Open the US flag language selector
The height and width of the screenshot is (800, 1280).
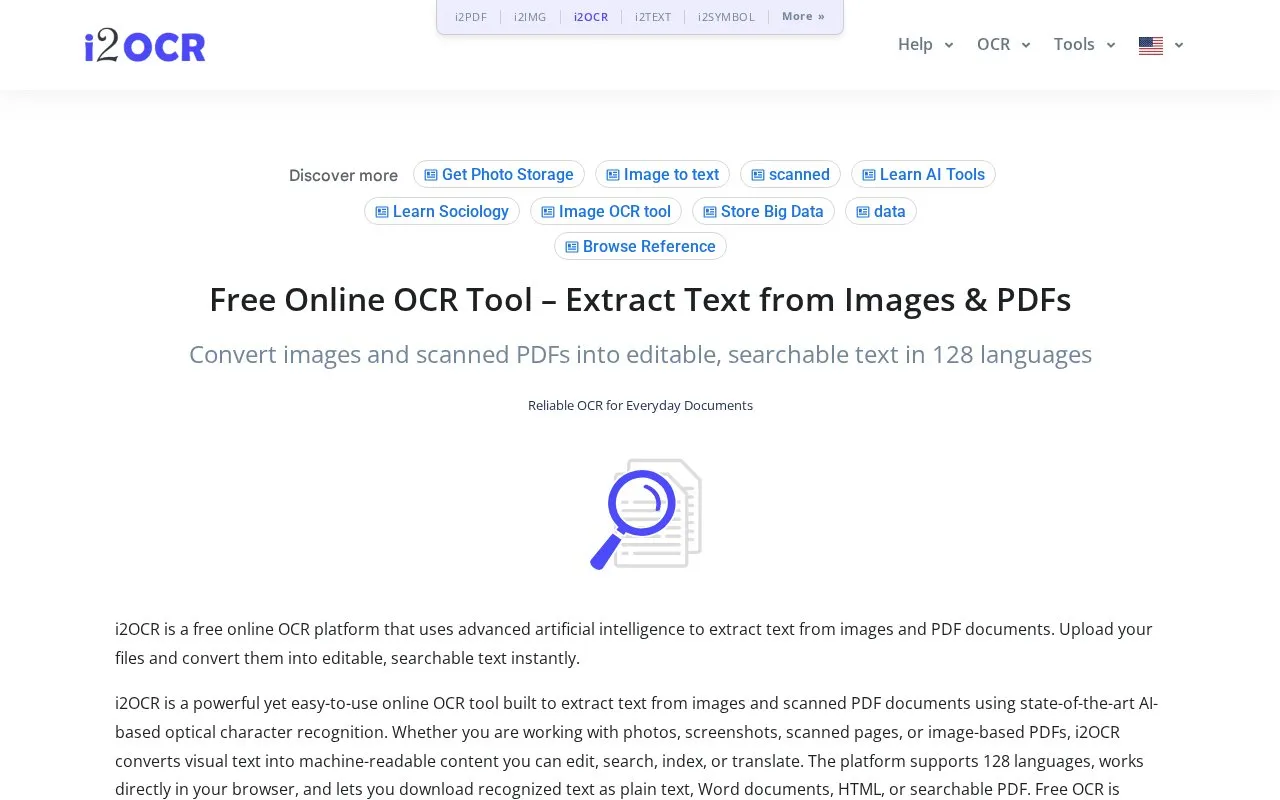pyautogui.click(x=1151, y=45)
